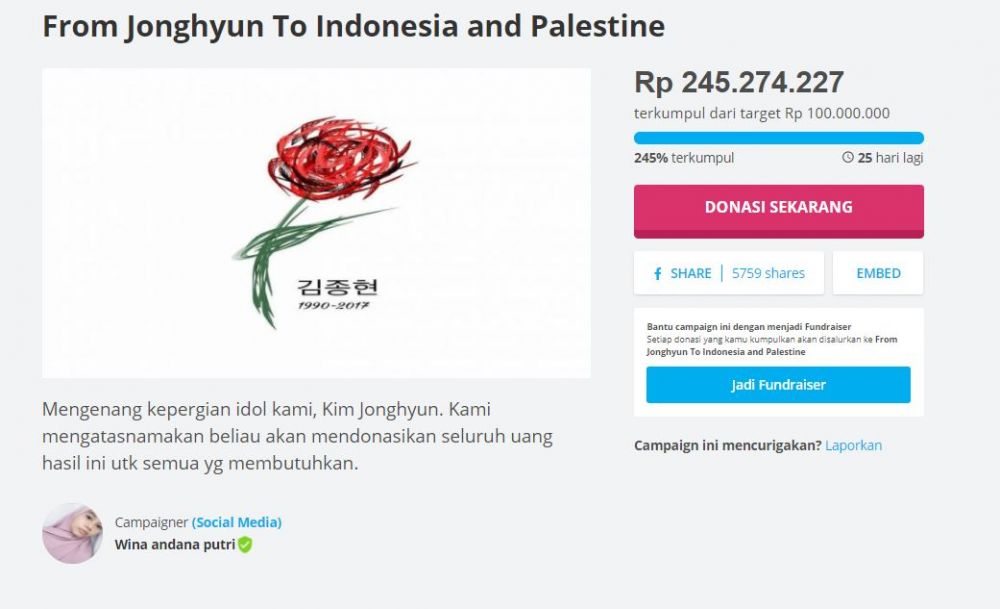Open the EMBED option for this campaign

coord(877,272)
